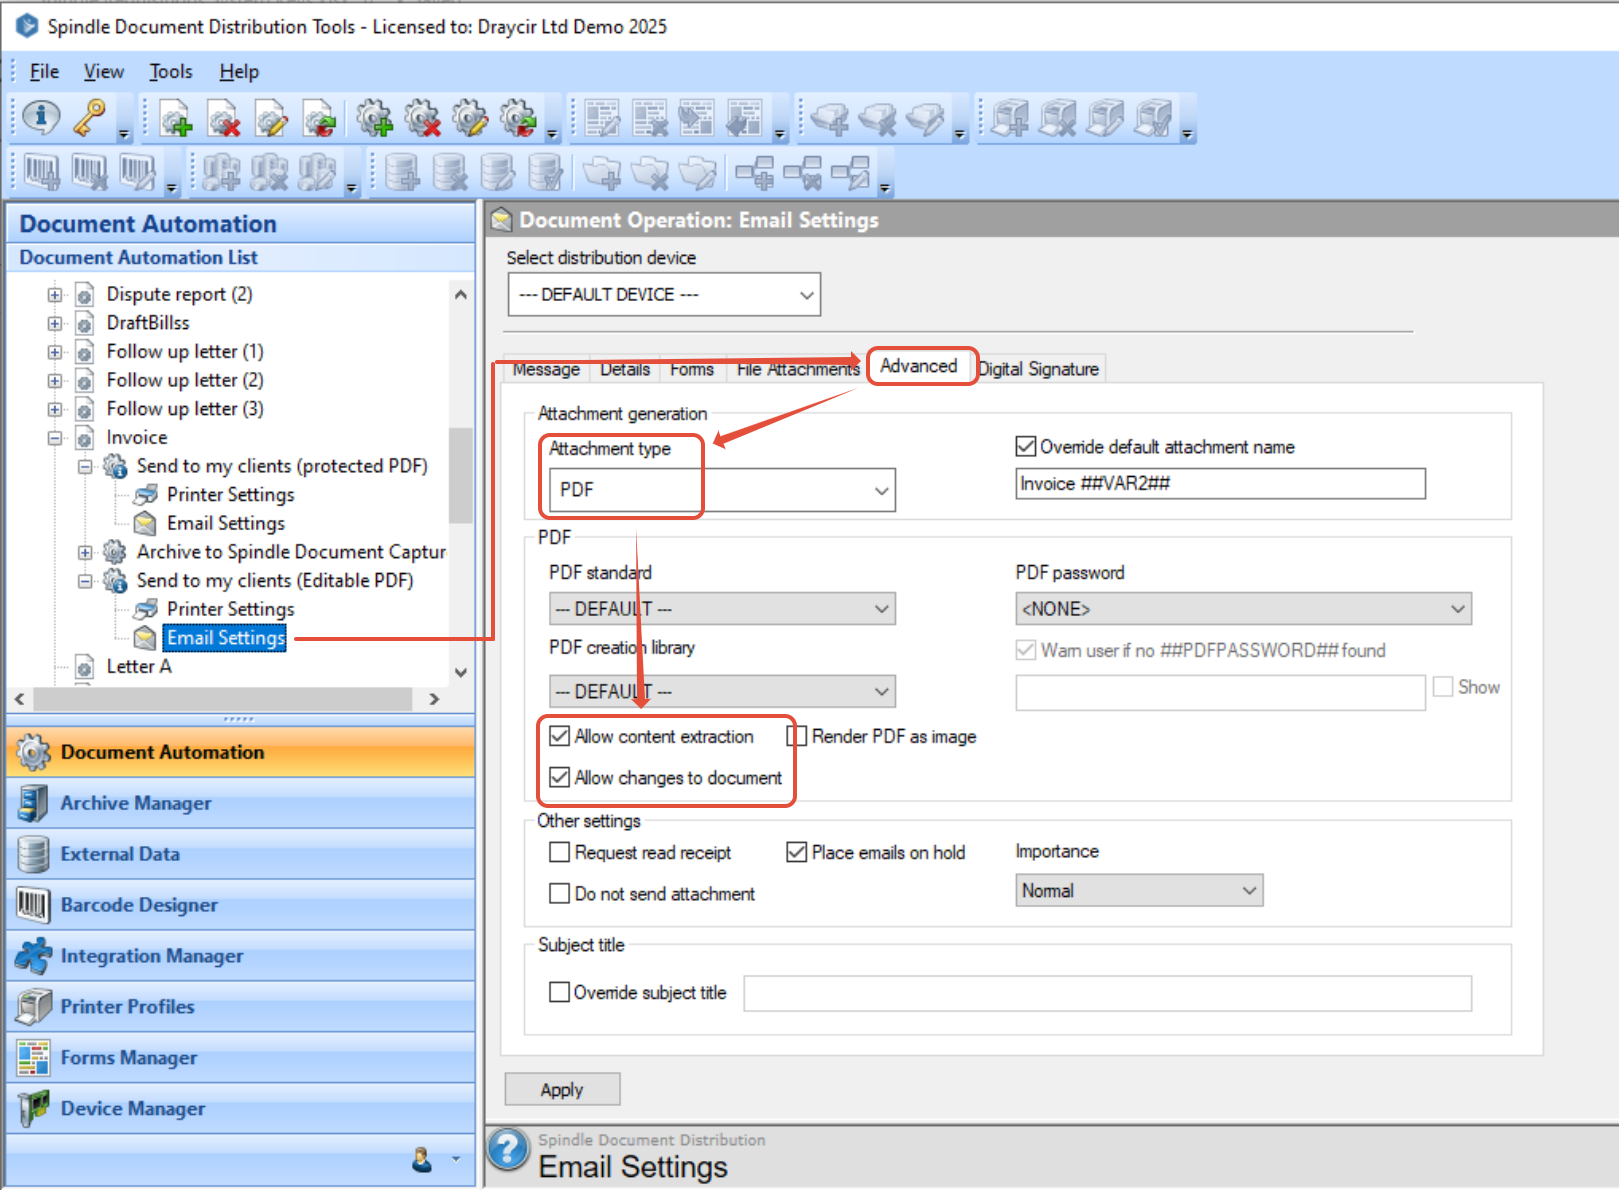
Task: Click the user icon at sidebar bottom
Action: coord(422,1160)
